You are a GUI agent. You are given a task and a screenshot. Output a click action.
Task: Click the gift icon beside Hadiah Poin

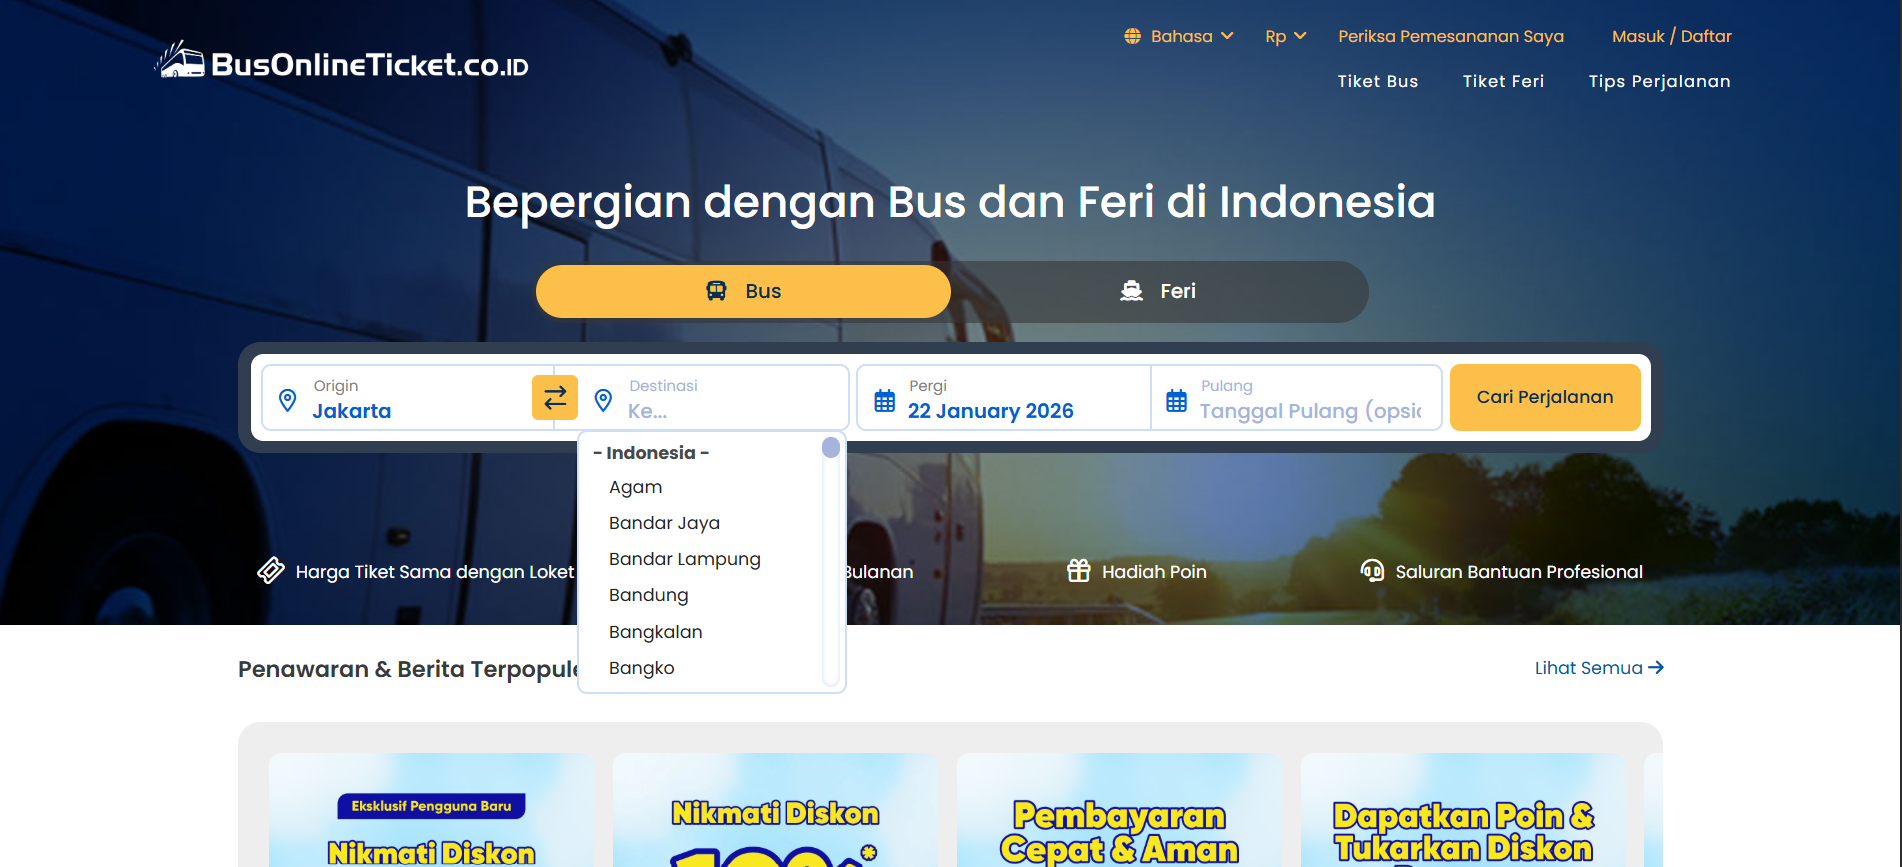(x=1078, y=570)
